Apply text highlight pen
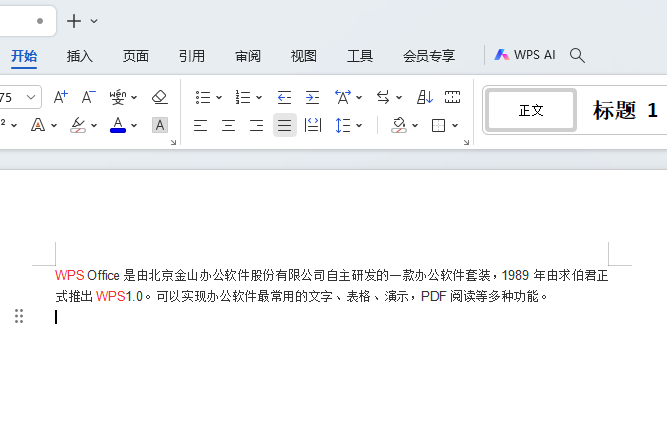 (78, 125)
